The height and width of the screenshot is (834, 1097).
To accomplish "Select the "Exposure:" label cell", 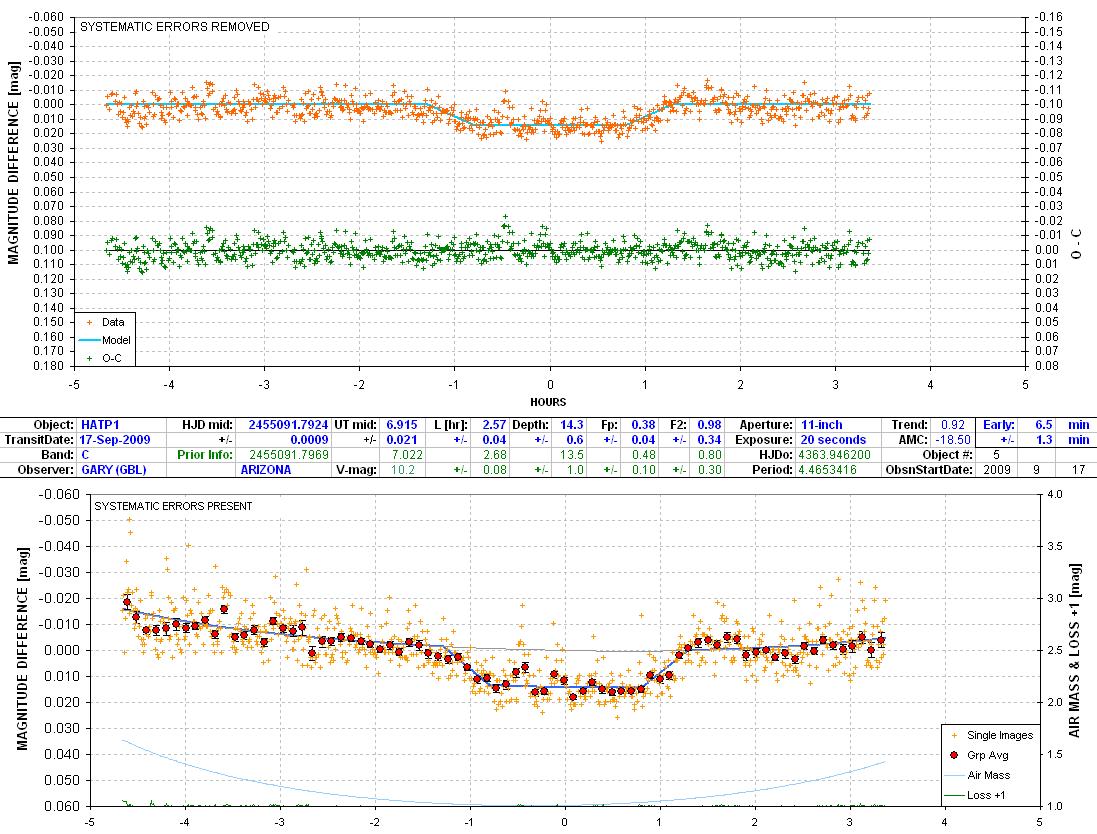I will 764,440.
